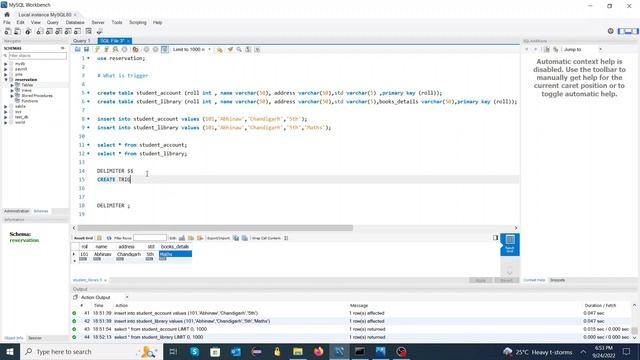This screenshot has height=360, width=640.
Task: Run Explain plan magnifier-lightning icon
Action: [x=116, y=49]
